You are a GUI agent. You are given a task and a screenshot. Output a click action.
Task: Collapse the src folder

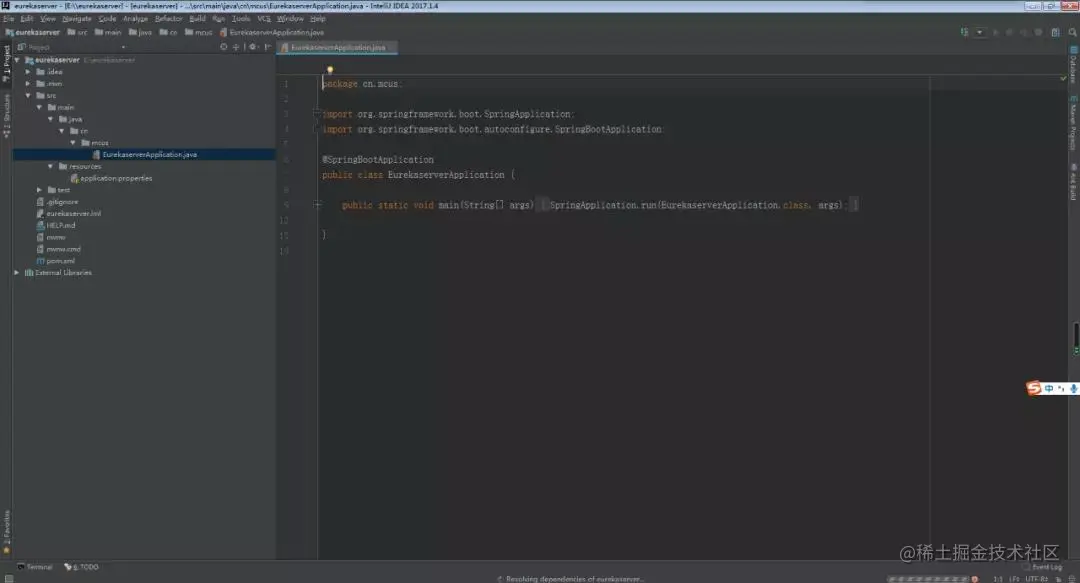[x=28, y=95]
